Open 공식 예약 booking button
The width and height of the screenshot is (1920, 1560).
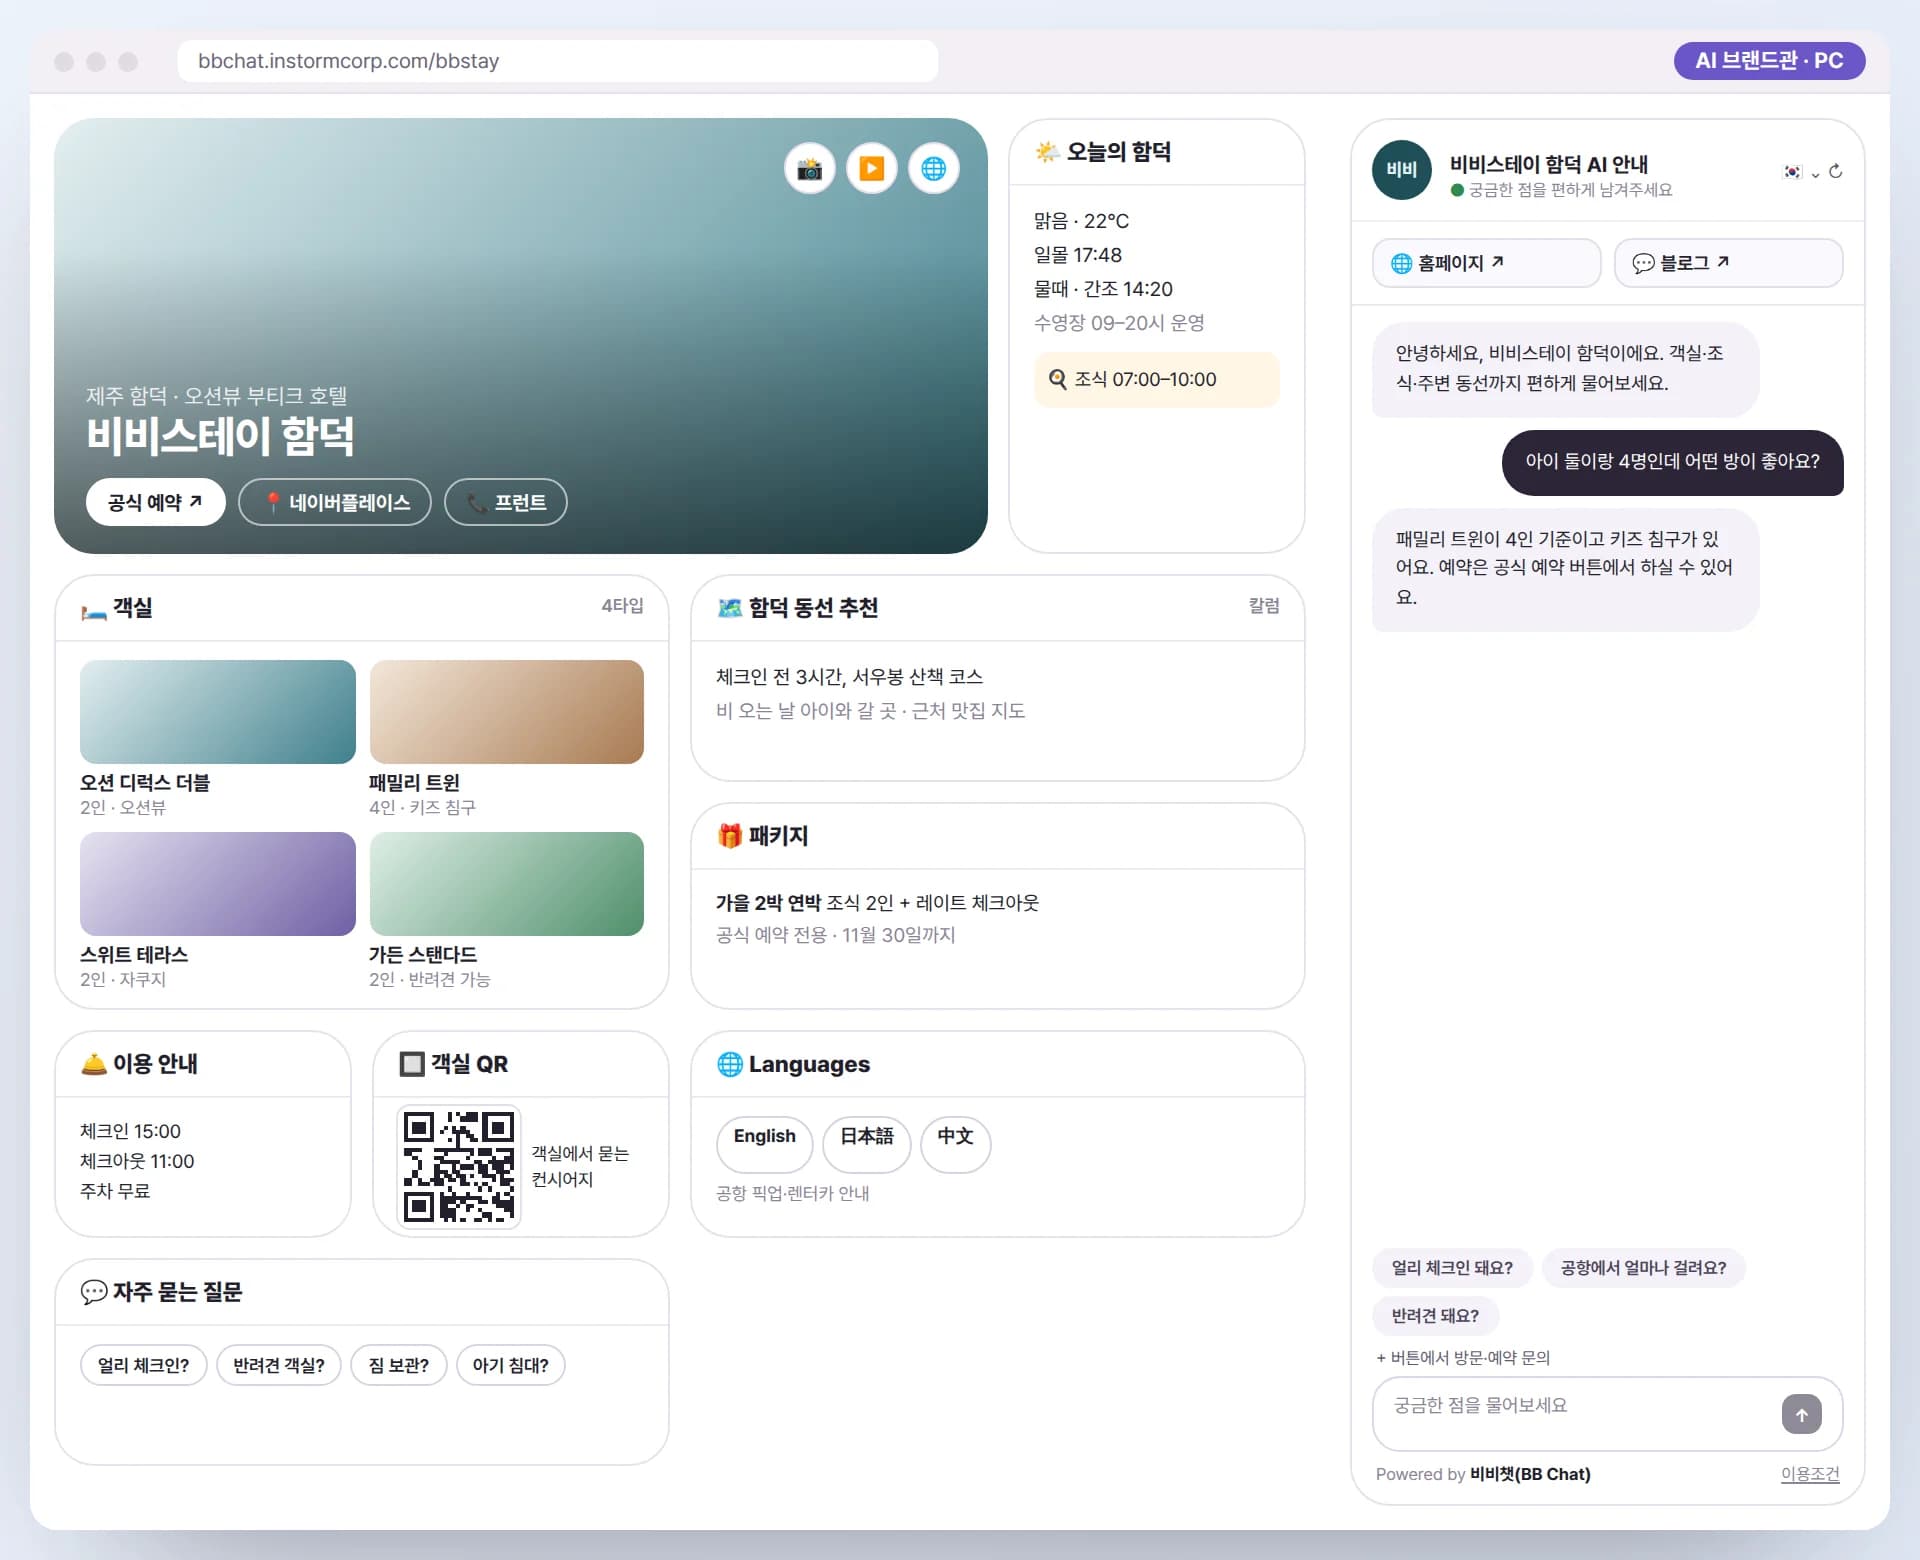[155, 502]
